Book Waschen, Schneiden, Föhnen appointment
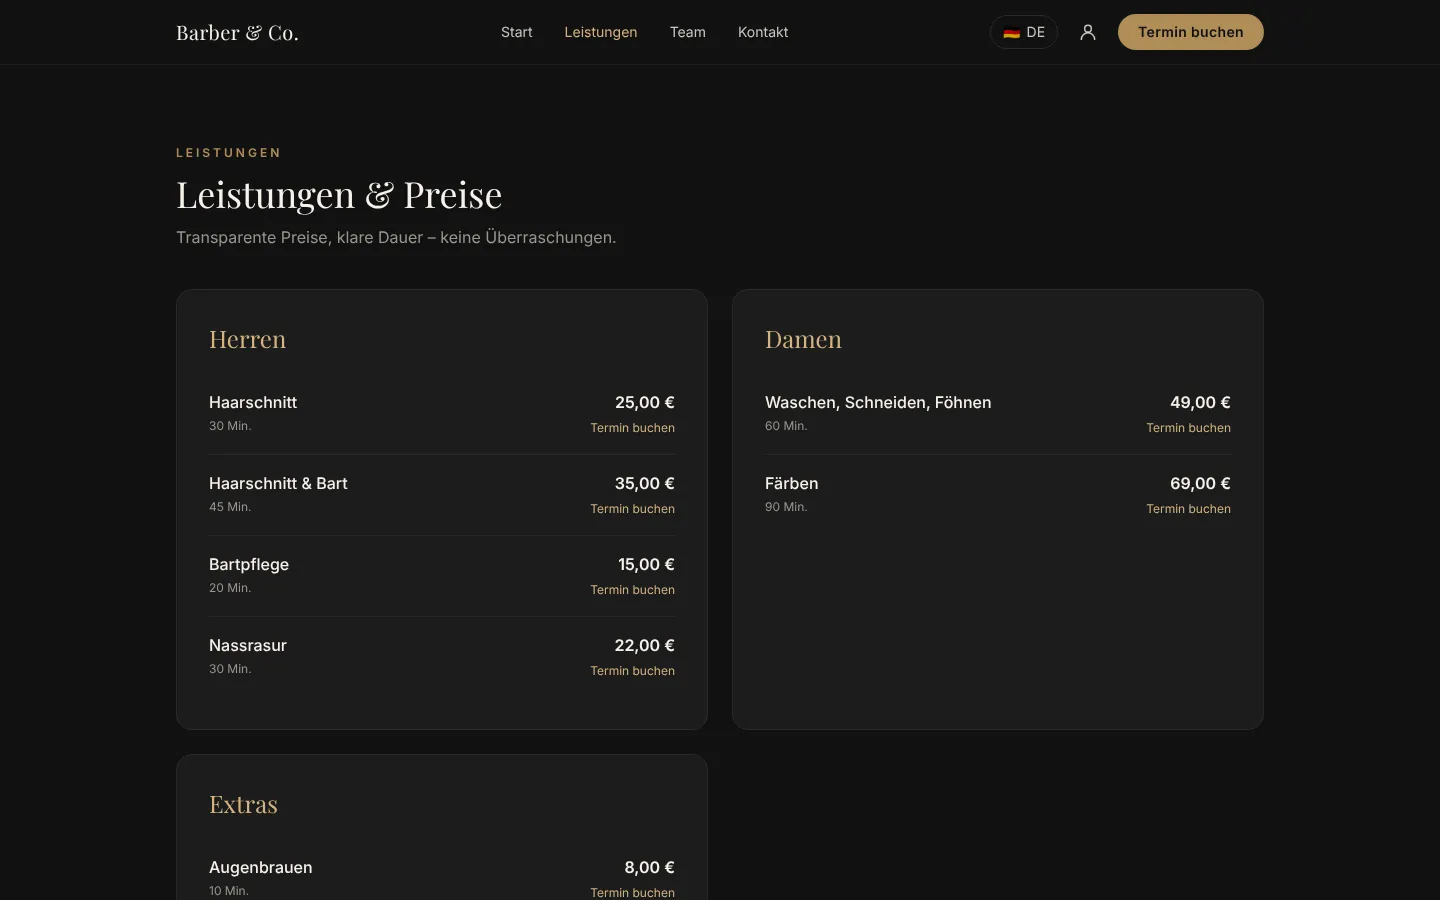Image resolution: width=1440 pixels, height=900 pixels. click(x=1188, y=428)
